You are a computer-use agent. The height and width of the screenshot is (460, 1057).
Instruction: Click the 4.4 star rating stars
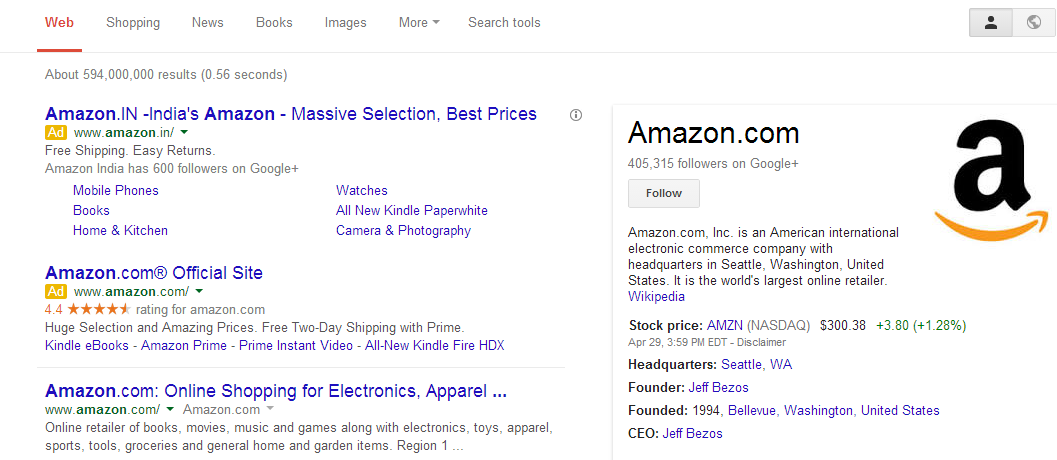[x=98, y=310]
